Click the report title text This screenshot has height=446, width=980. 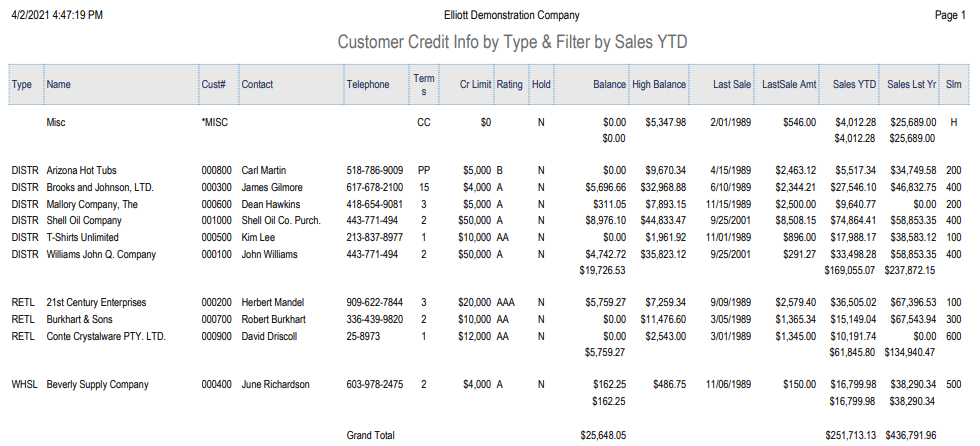[512, 42]
